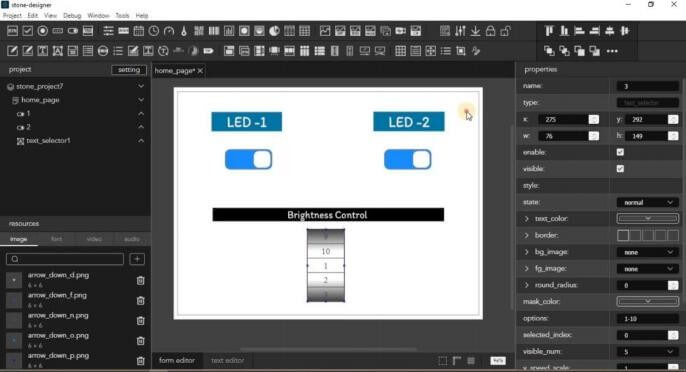The width and height of the screenshot is (686, 372).
Task: Click the open padlock unlock icon
Action: (x=505, y=31)
